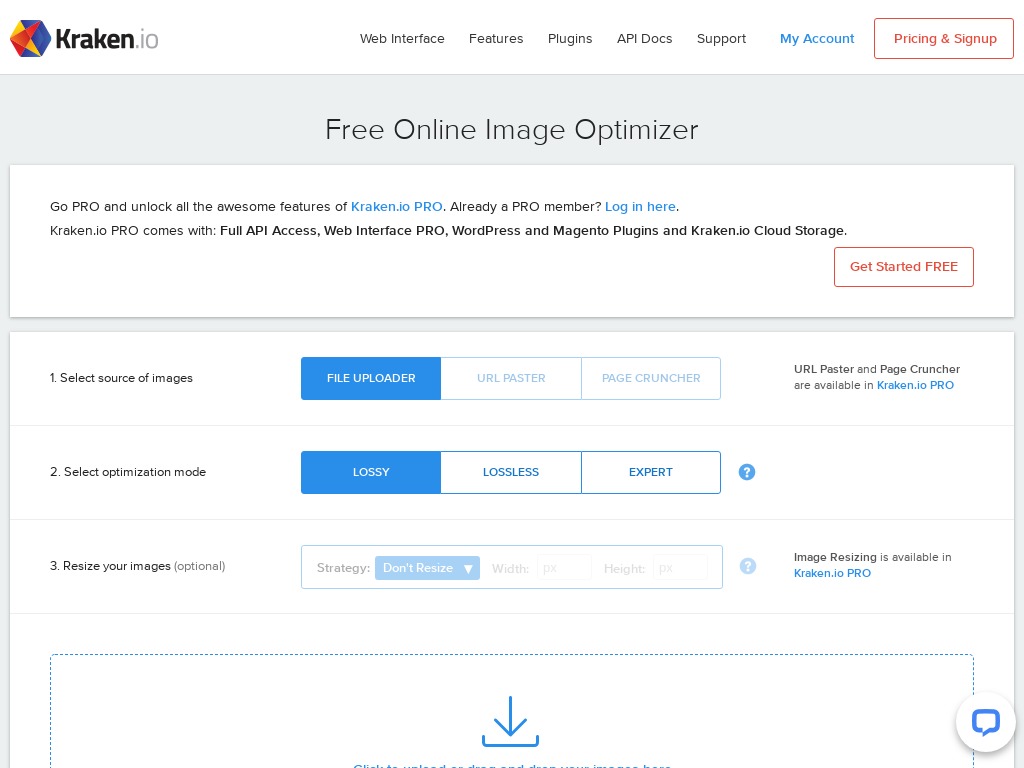Open Plugins in the navigation
The height and width of the screenshot is (768, 1024).
point(570,39)
